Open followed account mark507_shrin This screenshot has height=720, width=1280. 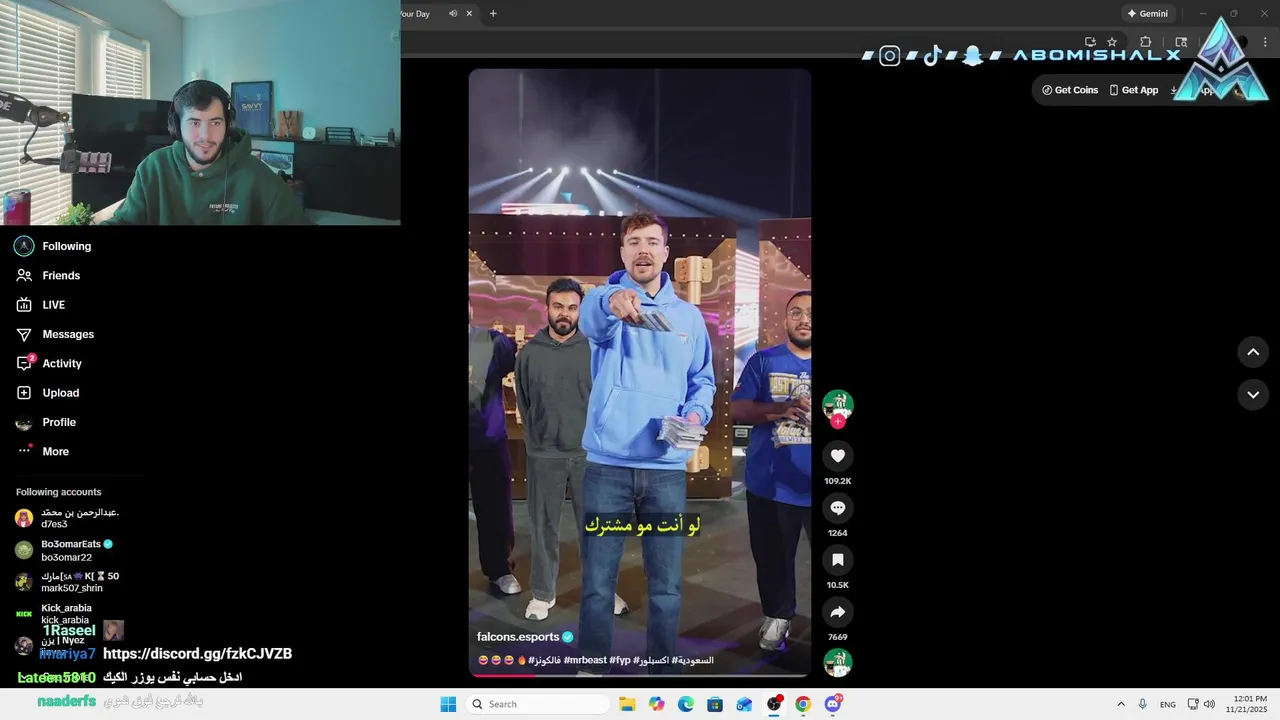click(x=68, y=582)
